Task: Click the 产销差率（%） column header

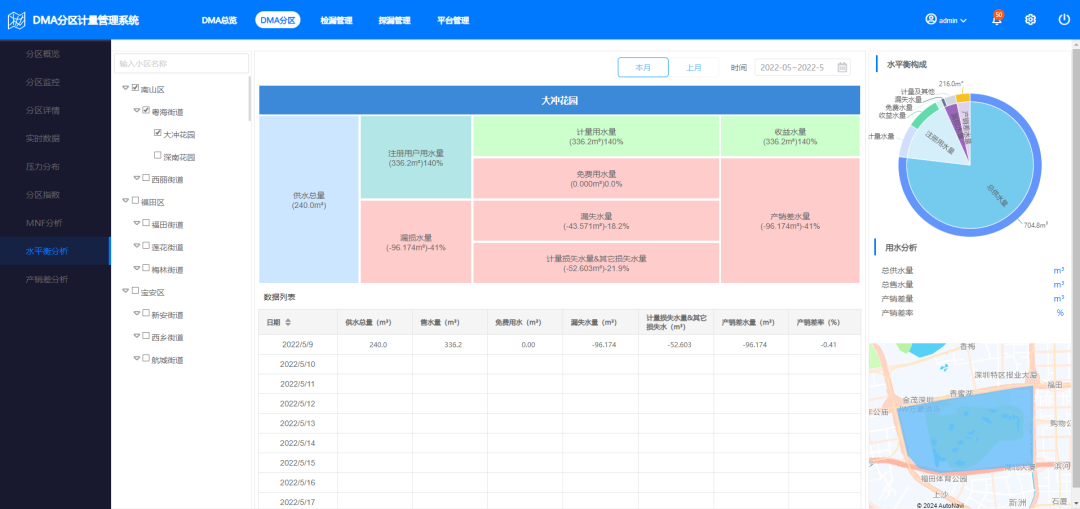Action: [x=824, y=322]
